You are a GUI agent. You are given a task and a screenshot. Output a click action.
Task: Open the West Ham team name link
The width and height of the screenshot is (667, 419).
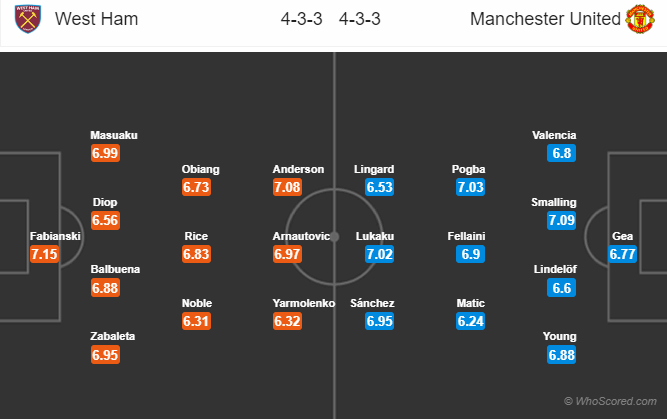97,18
